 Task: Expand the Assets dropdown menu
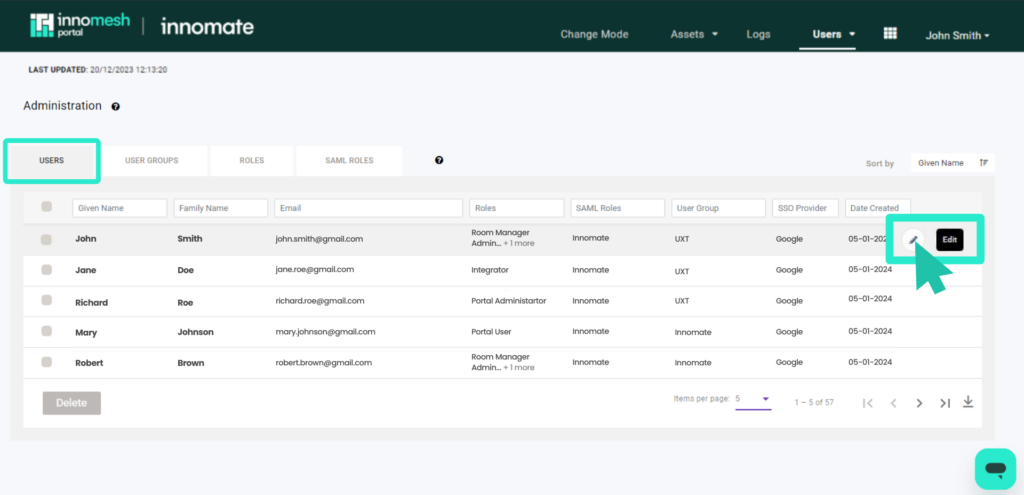tap(694, 34)
